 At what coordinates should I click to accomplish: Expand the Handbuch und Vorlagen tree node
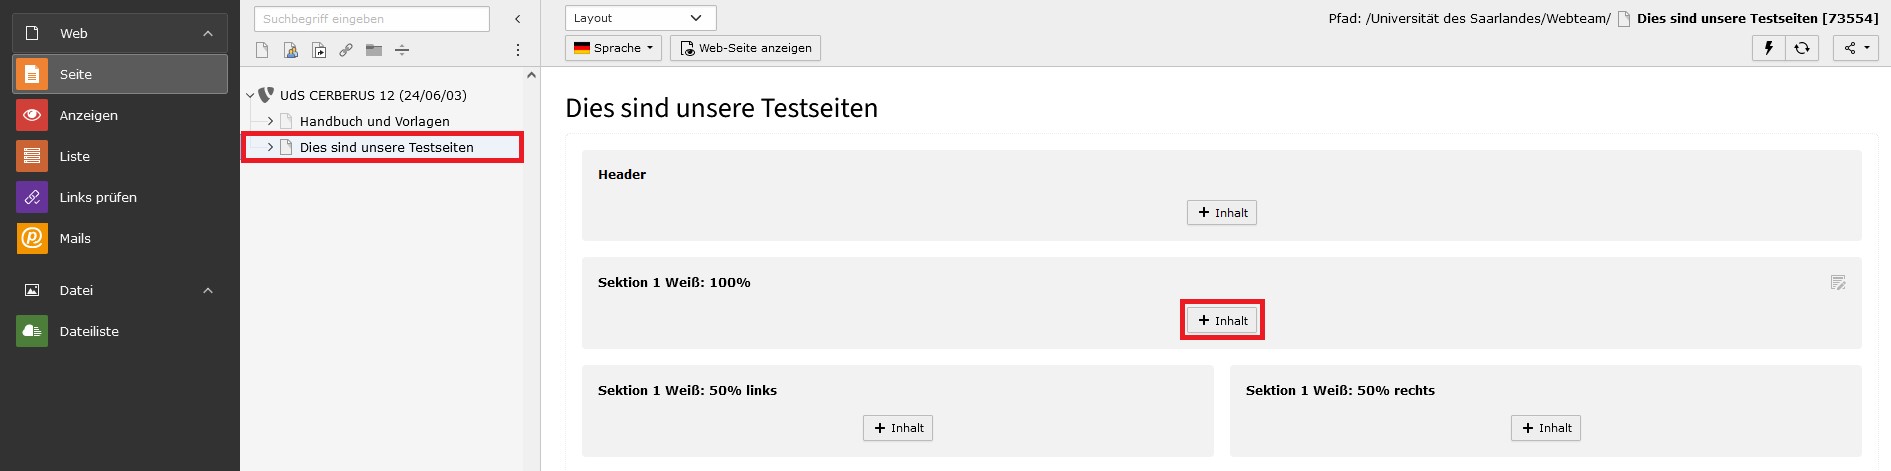point(270,121)
